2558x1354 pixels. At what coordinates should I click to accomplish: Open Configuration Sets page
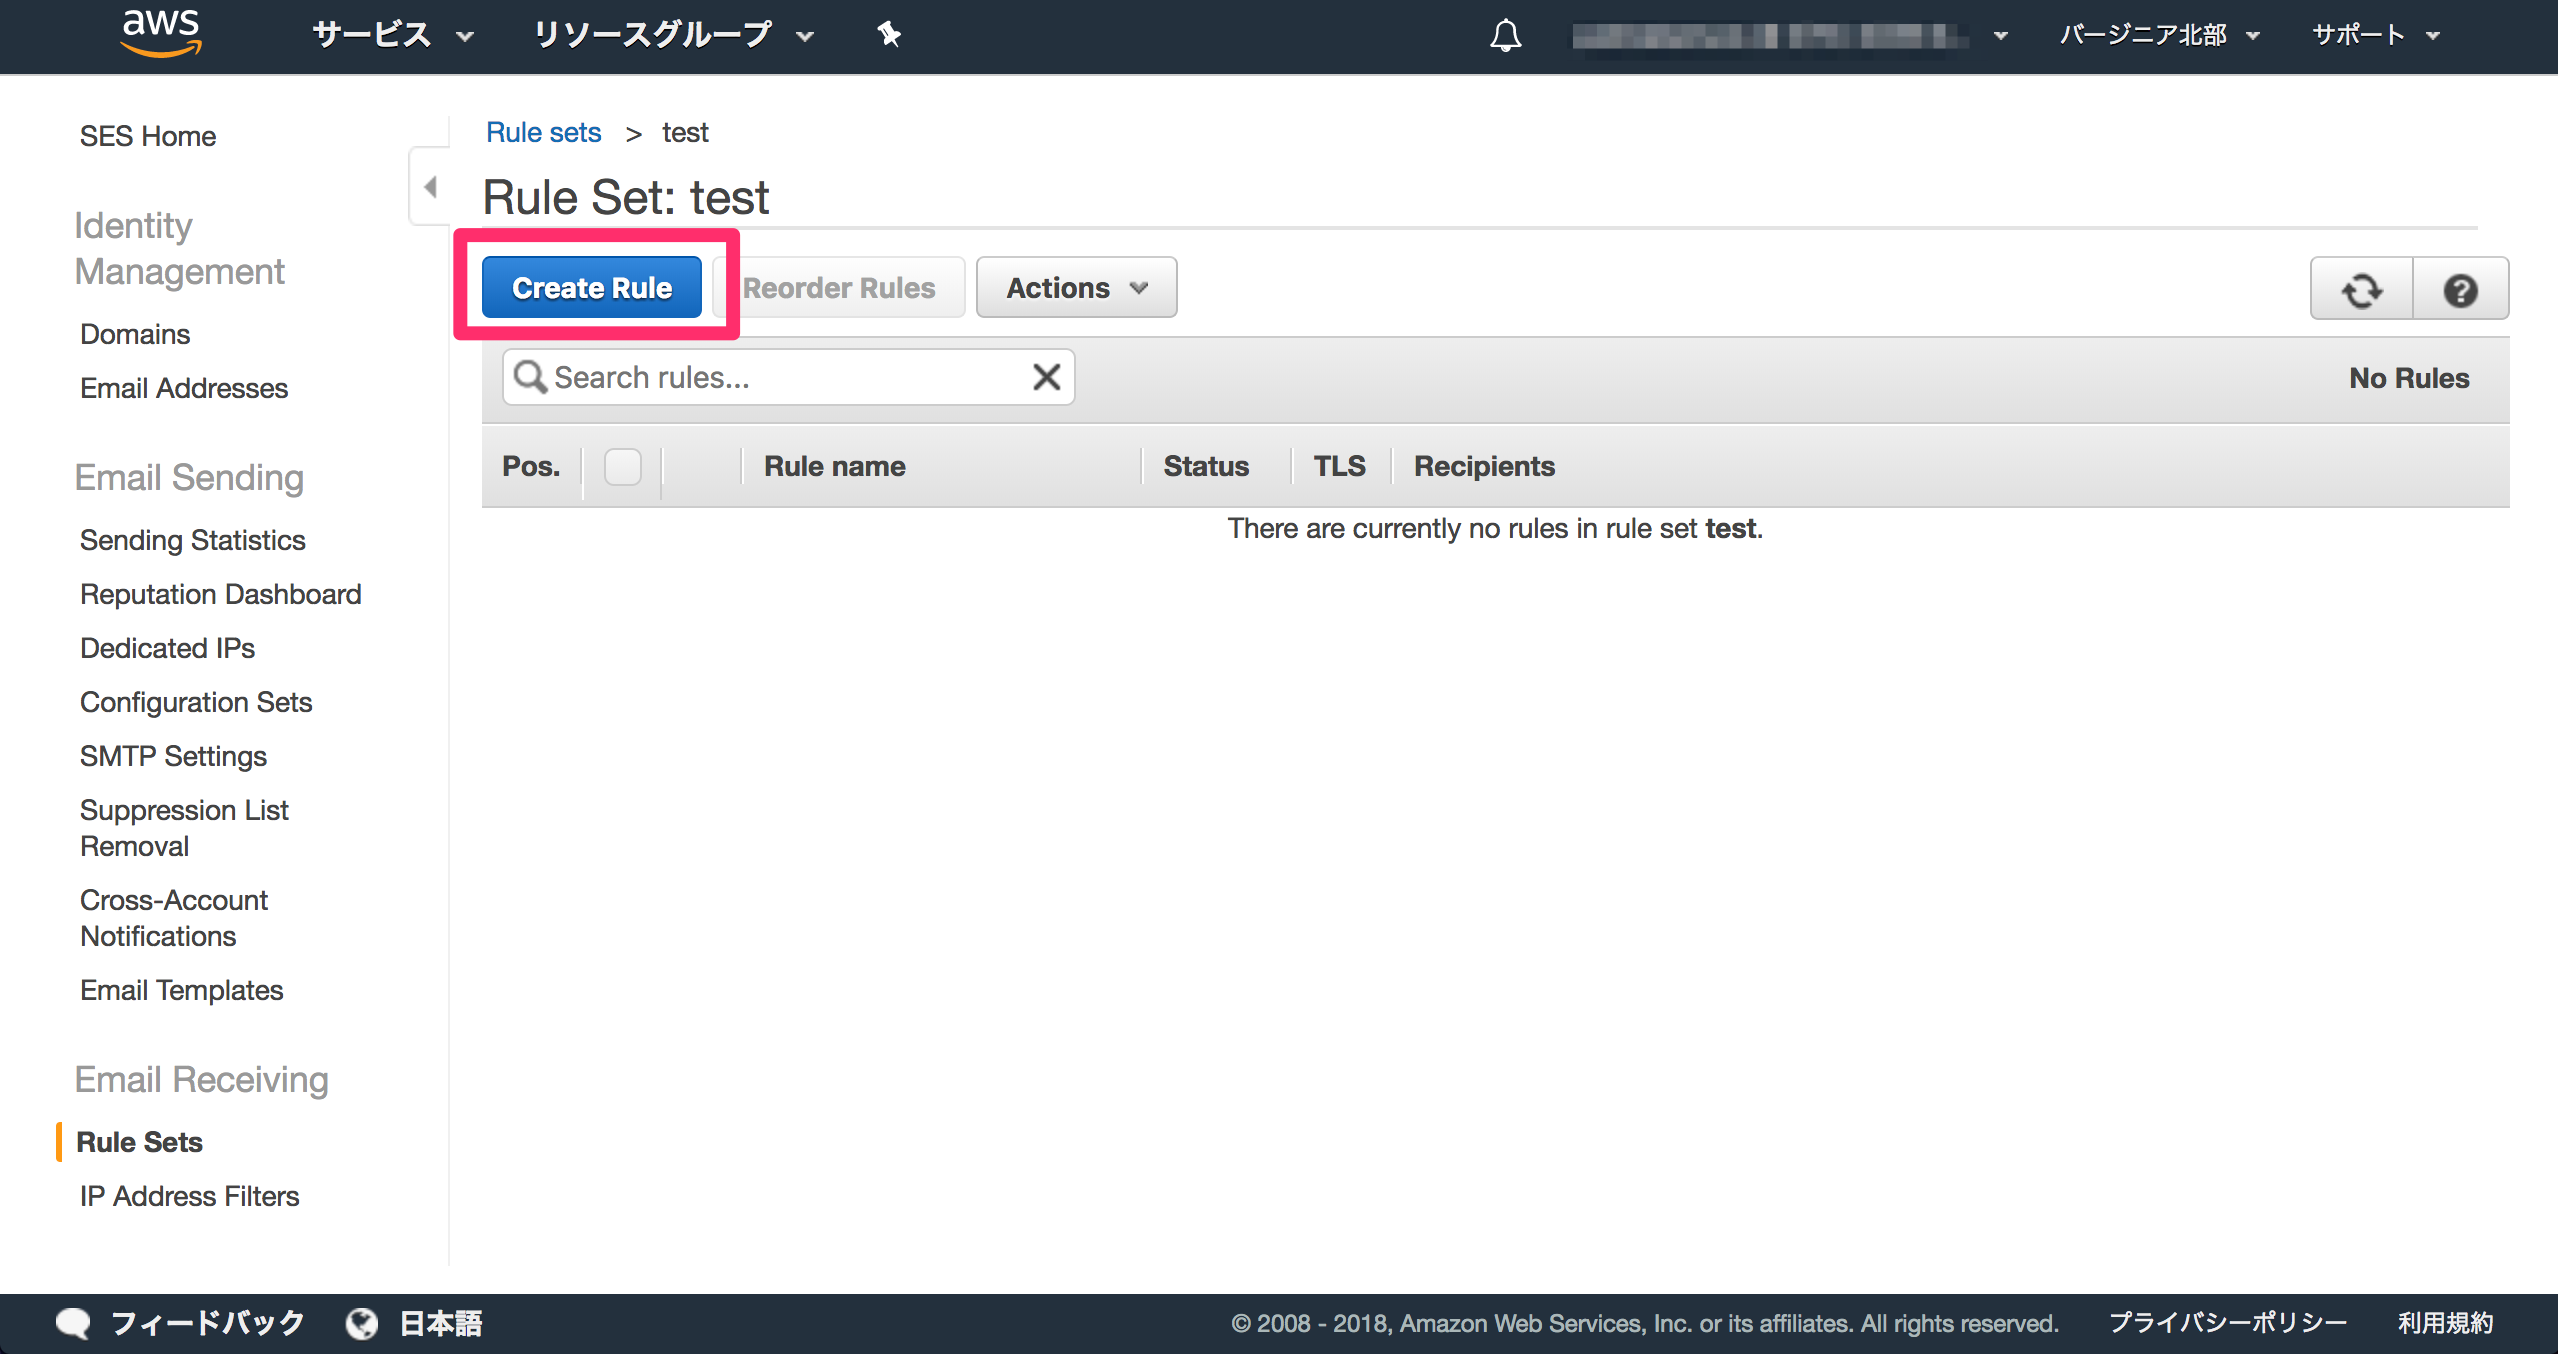click(x=196, y=702)
